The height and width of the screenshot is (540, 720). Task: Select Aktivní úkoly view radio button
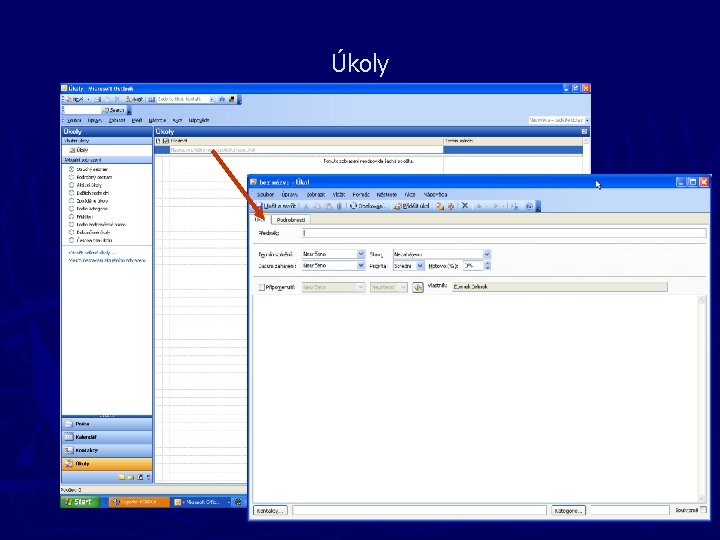coord(71,185)
